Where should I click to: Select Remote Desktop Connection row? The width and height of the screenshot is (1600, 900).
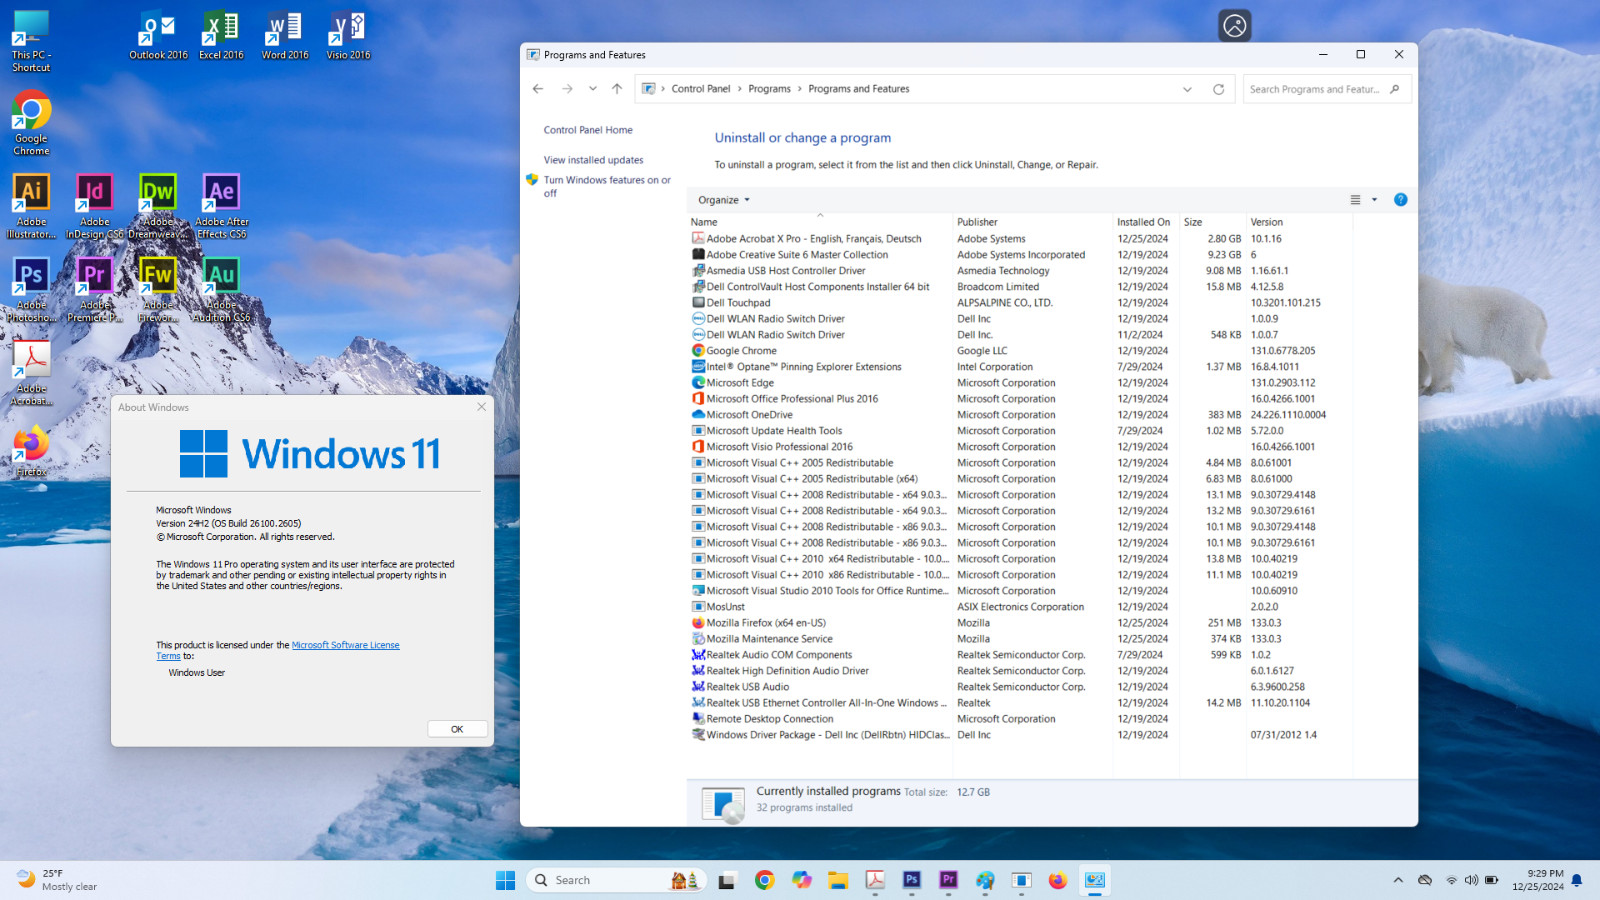(1020, 719)
